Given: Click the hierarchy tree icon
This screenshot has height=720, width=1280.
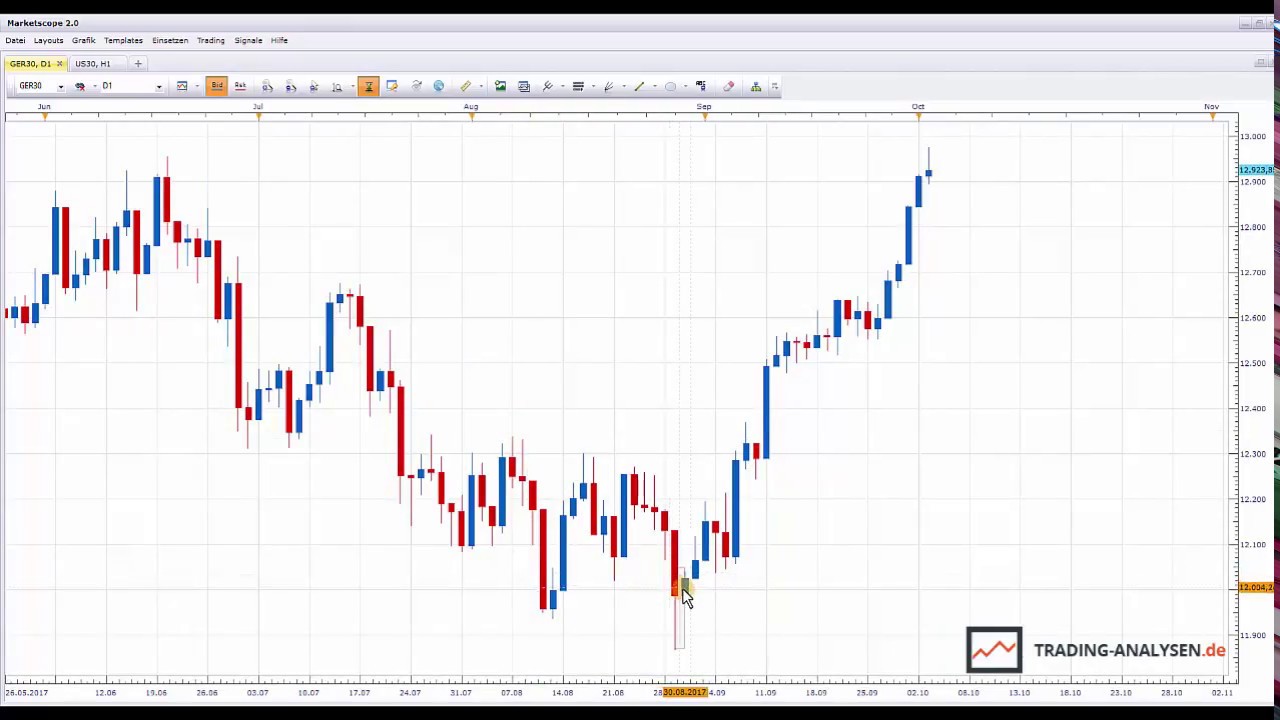Looking at the screenshot, I should pos(756,86).
